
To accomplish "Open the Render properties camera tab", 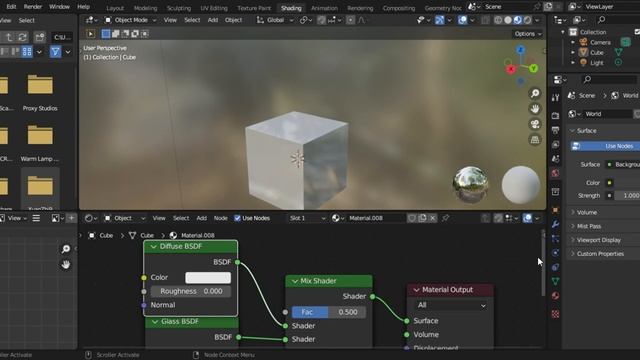I will coord(555,116).
